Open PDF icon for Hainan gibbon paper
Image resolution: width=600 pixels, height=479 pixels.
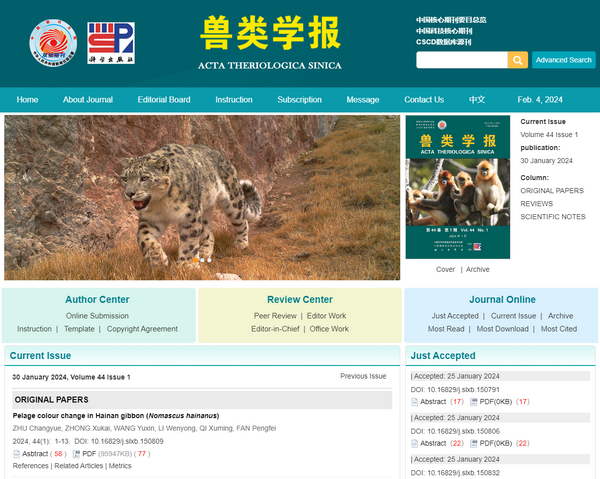(75, 453)
